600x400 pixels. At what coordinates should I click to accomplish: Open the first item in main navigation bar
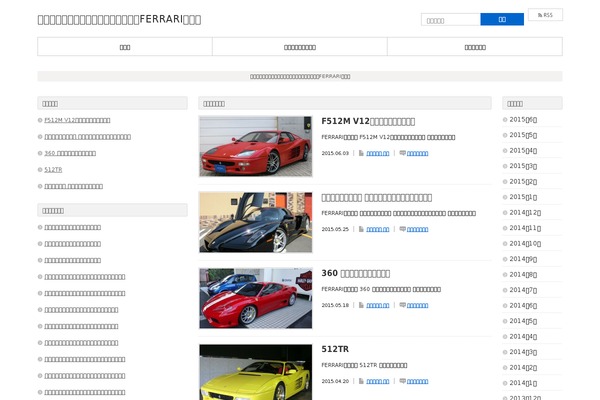click(125, 47)
